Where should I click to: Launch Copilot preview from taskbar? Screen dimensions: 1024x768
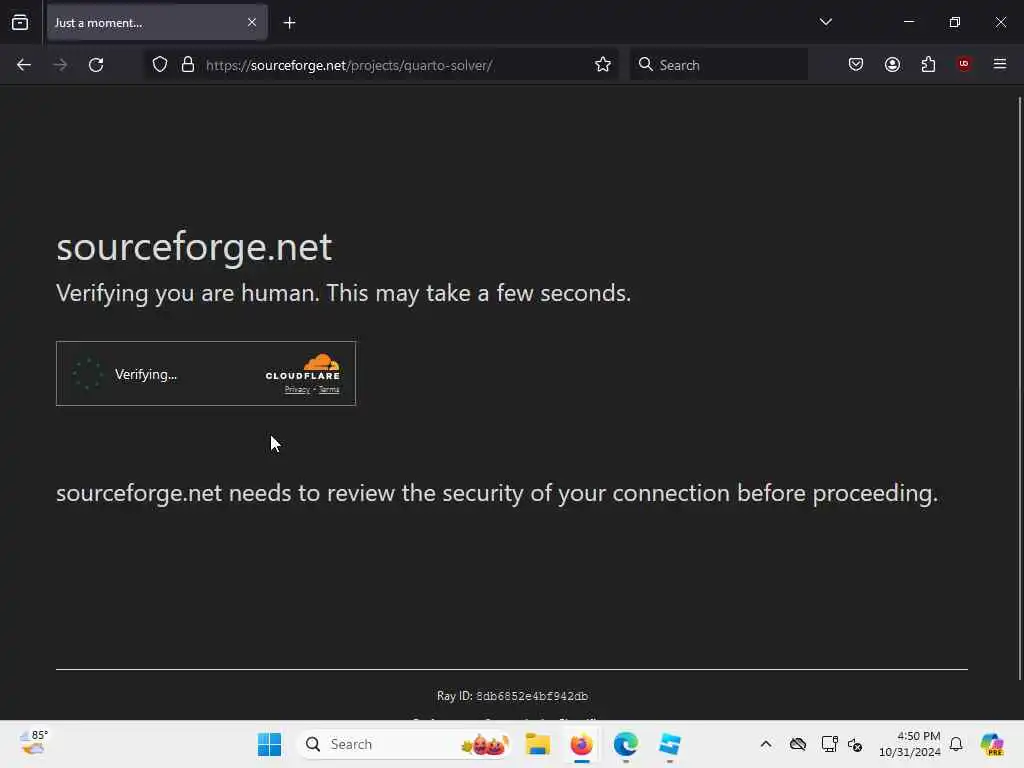click(992, 744)
